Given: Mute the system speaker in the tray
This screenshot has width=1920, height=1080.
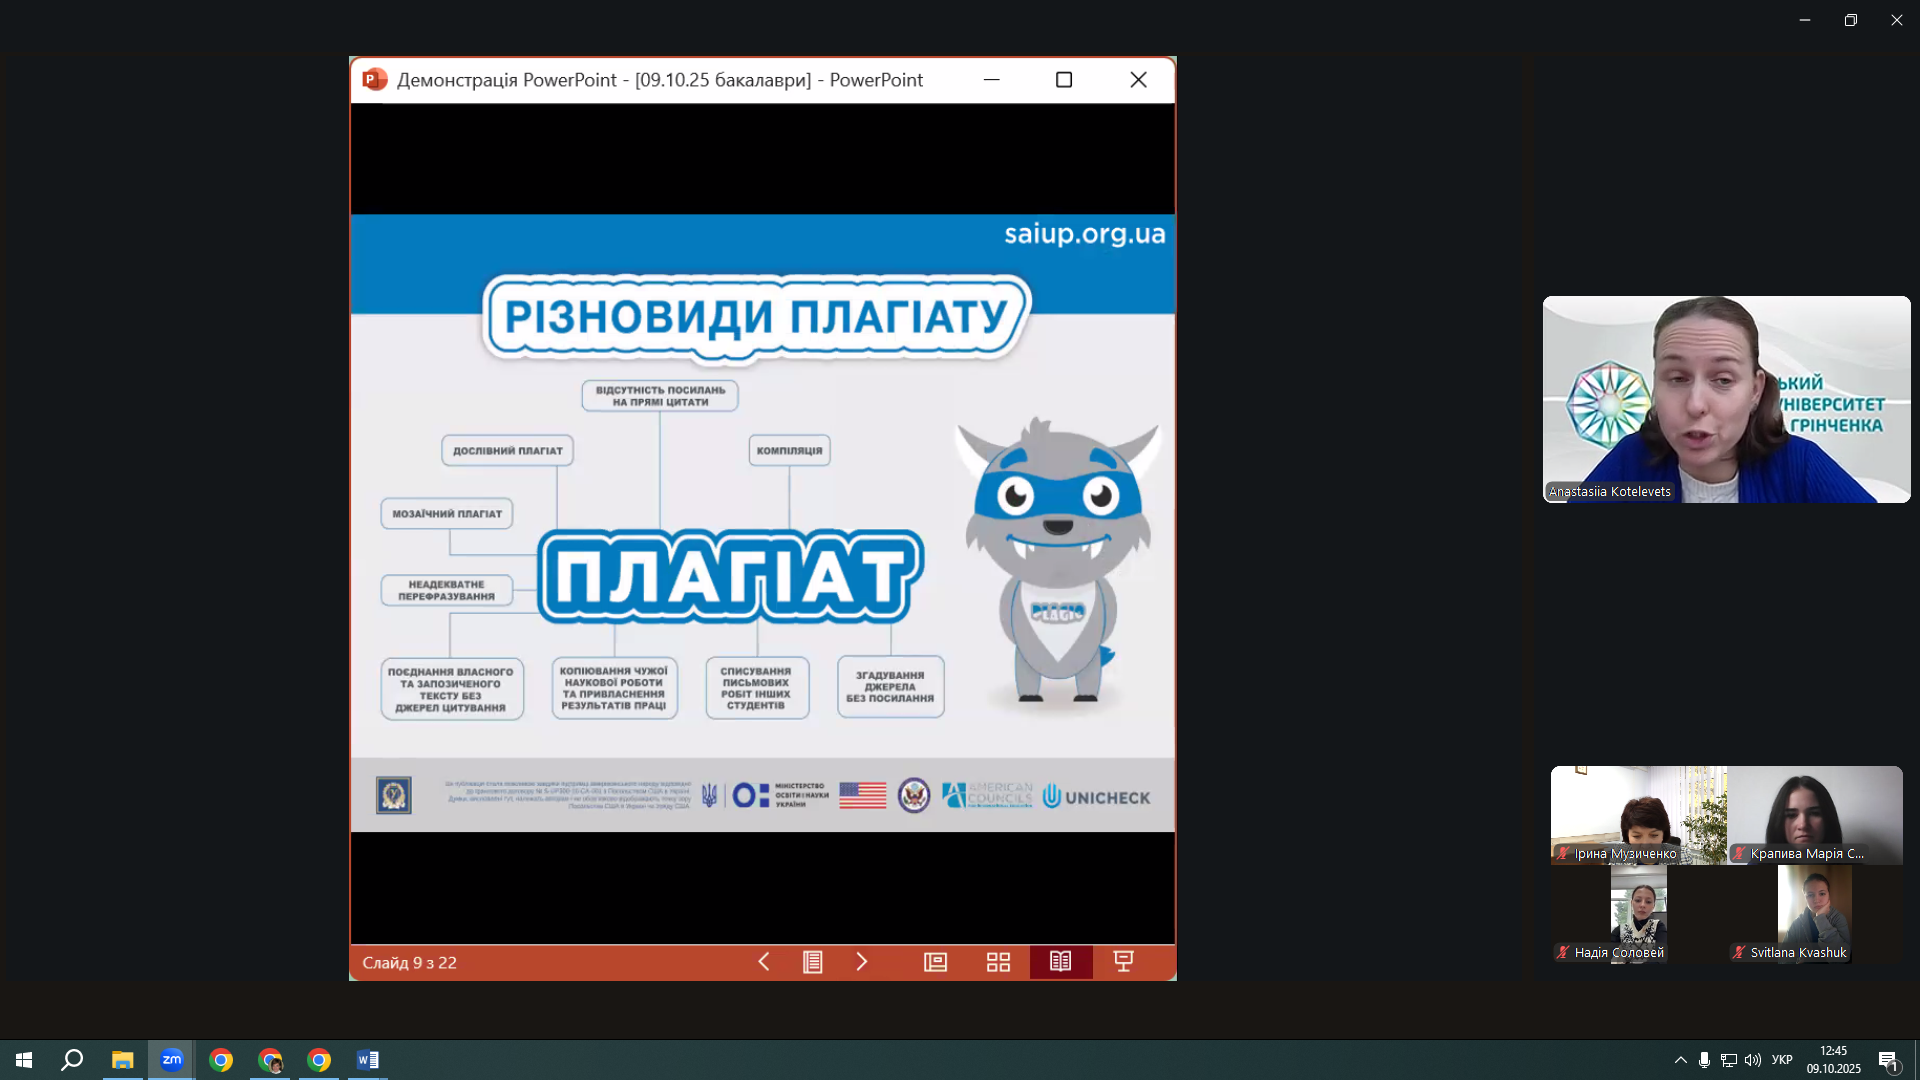Looking at the screenshot, I should click(x=1753, y=1060).
